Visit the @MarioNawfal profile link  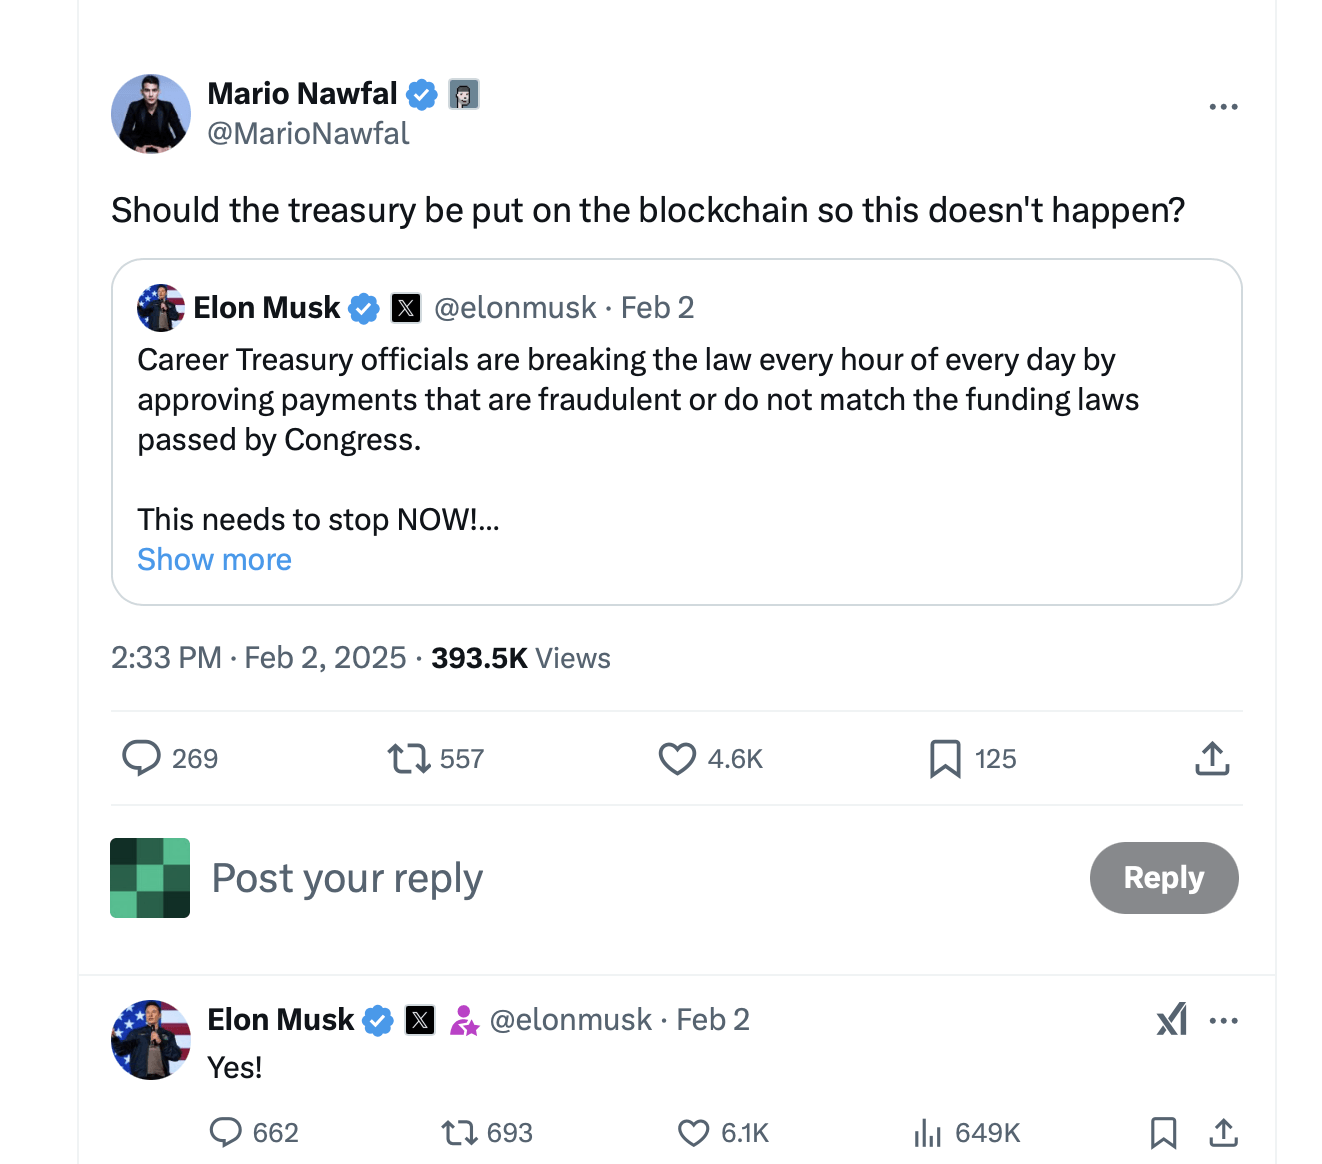[308, 133]
